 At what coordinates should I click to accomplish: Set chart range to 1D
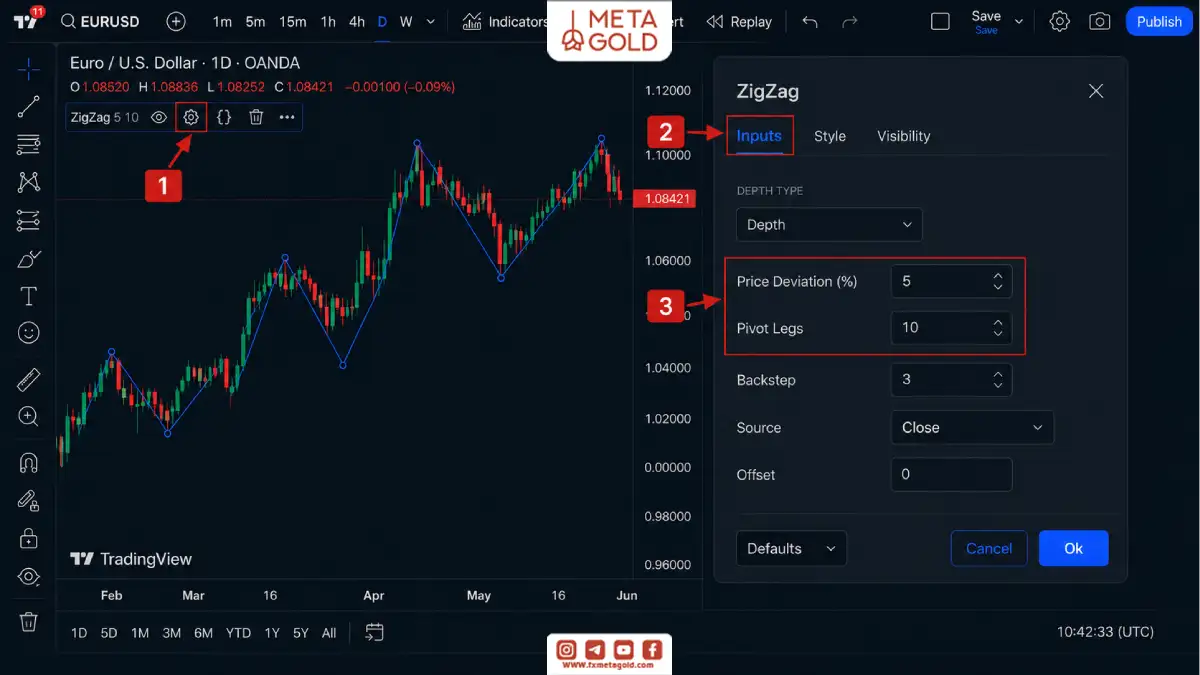[79, 632]
